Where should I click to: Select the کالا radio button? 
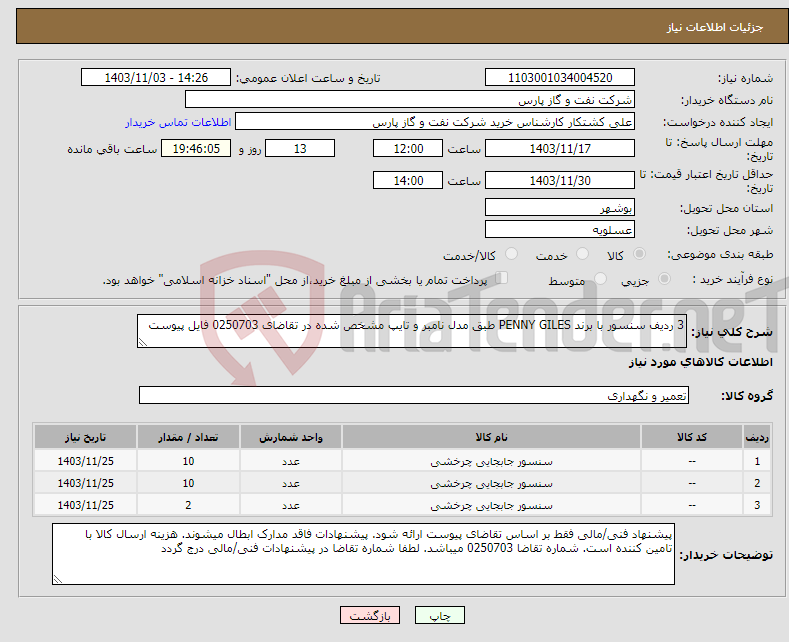[640, 255]
